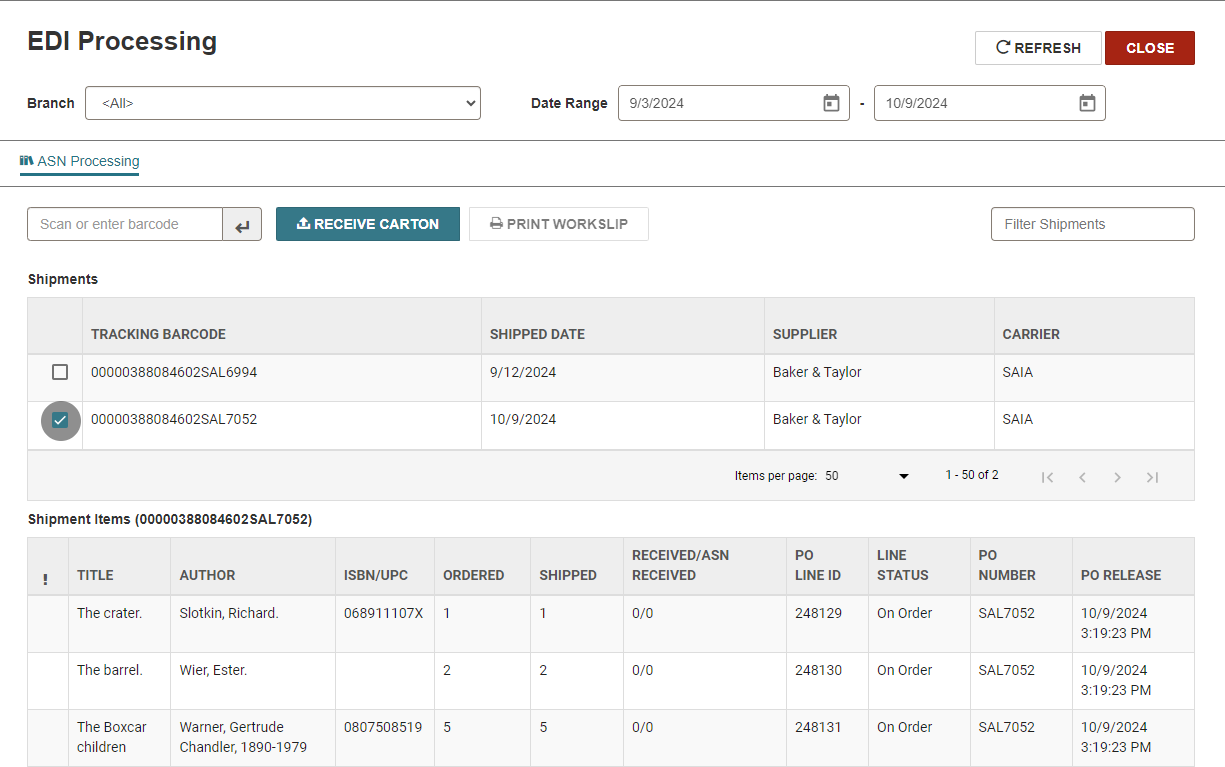Switch to the ASN Processing tab
The height and width of the screenshot is (767, 1225).
(80, 161)
